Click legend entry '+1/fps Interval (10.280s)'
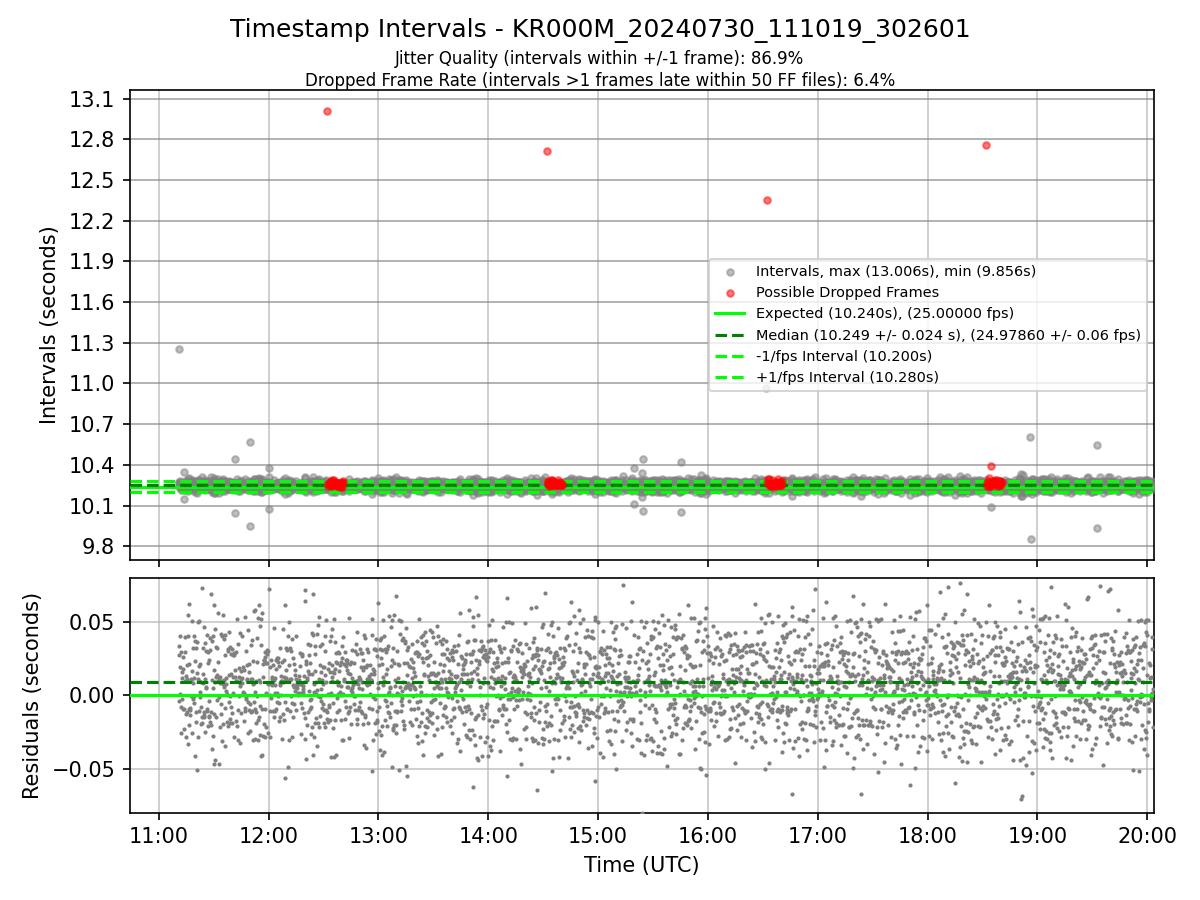The width and height of the screenshot is (1200, 900). (848, 377)
